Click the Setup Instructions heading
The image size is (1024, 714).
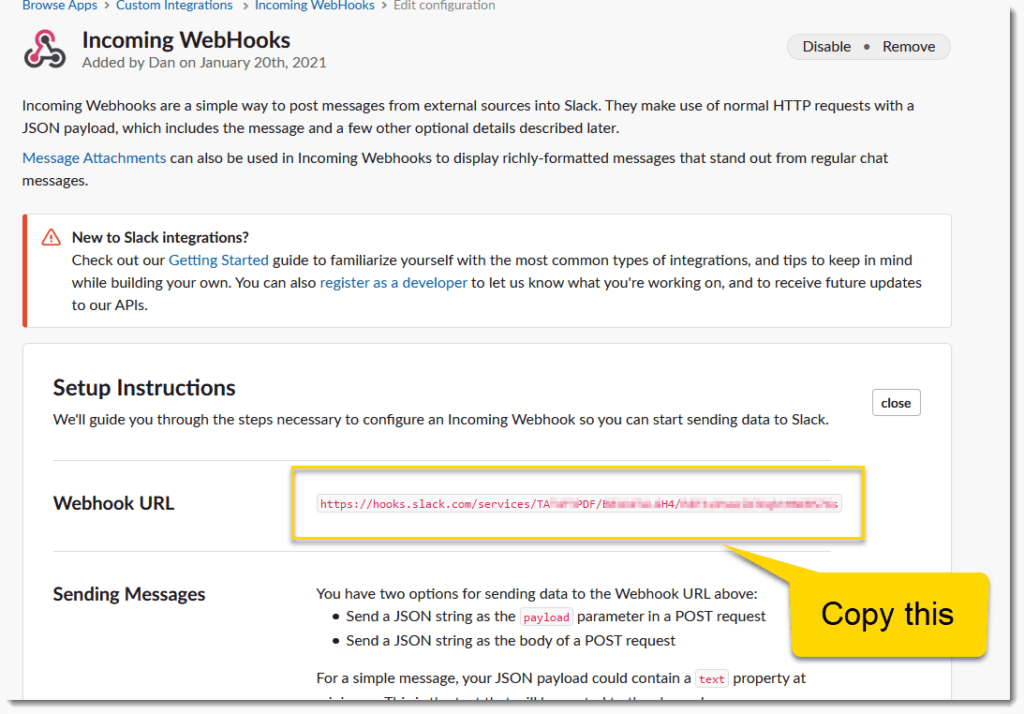[144, 388]
